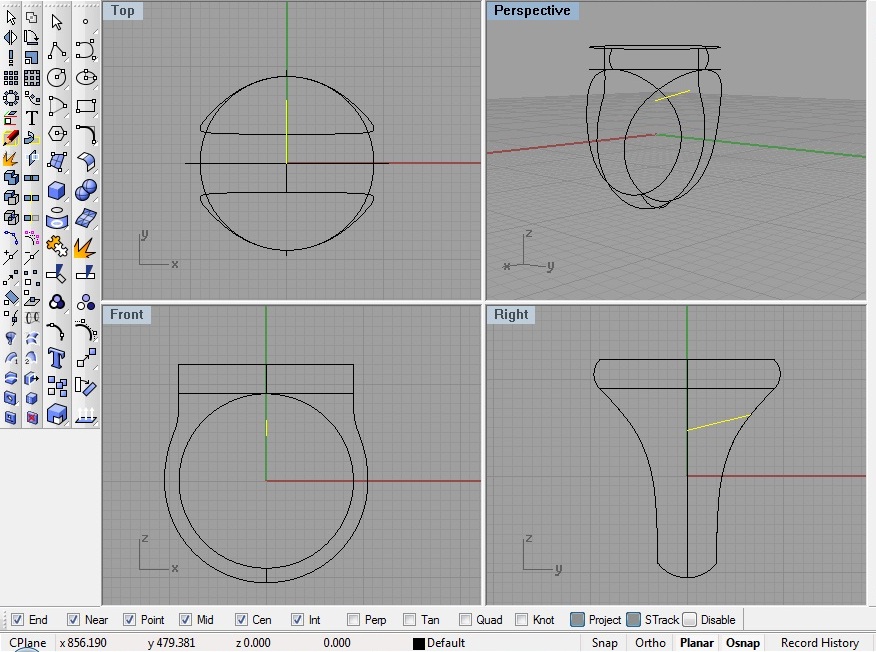Uncheck the Point osnap checkbox
876x652 pixels.
[129, 620]
